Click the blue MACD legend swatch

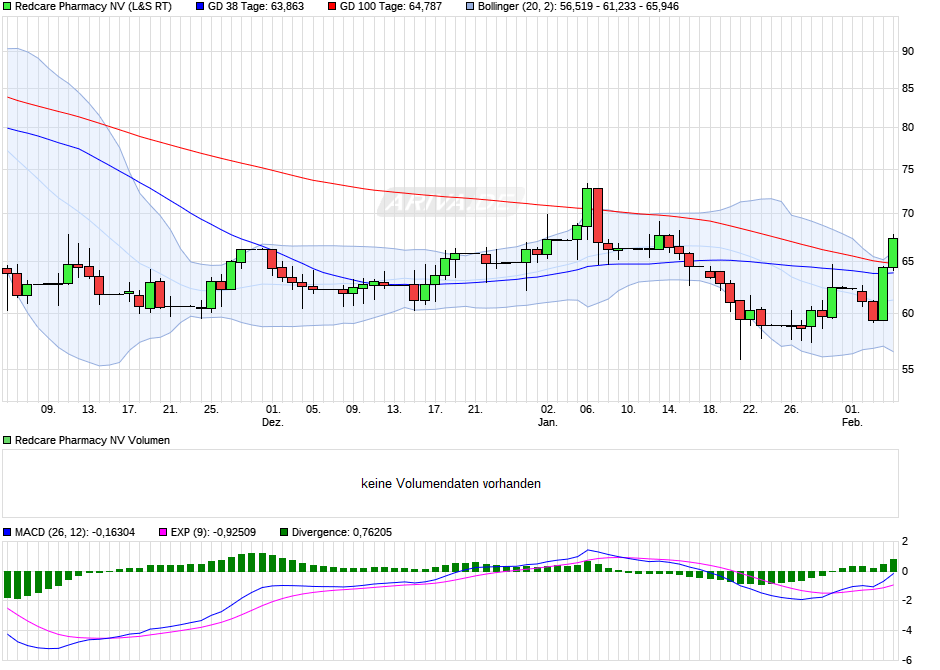coord(7,532)
